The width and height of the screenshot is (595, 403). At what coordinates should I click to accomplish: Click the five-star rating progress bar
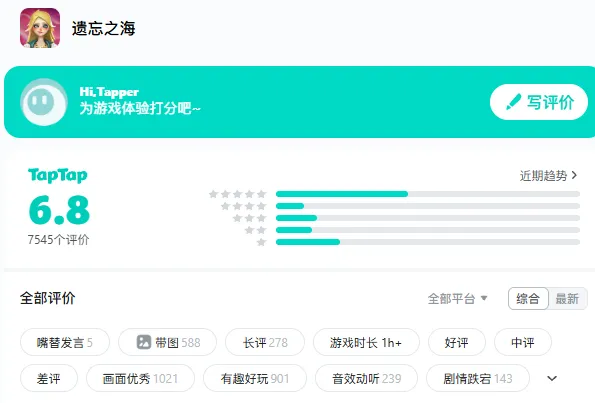click(428, 194)
